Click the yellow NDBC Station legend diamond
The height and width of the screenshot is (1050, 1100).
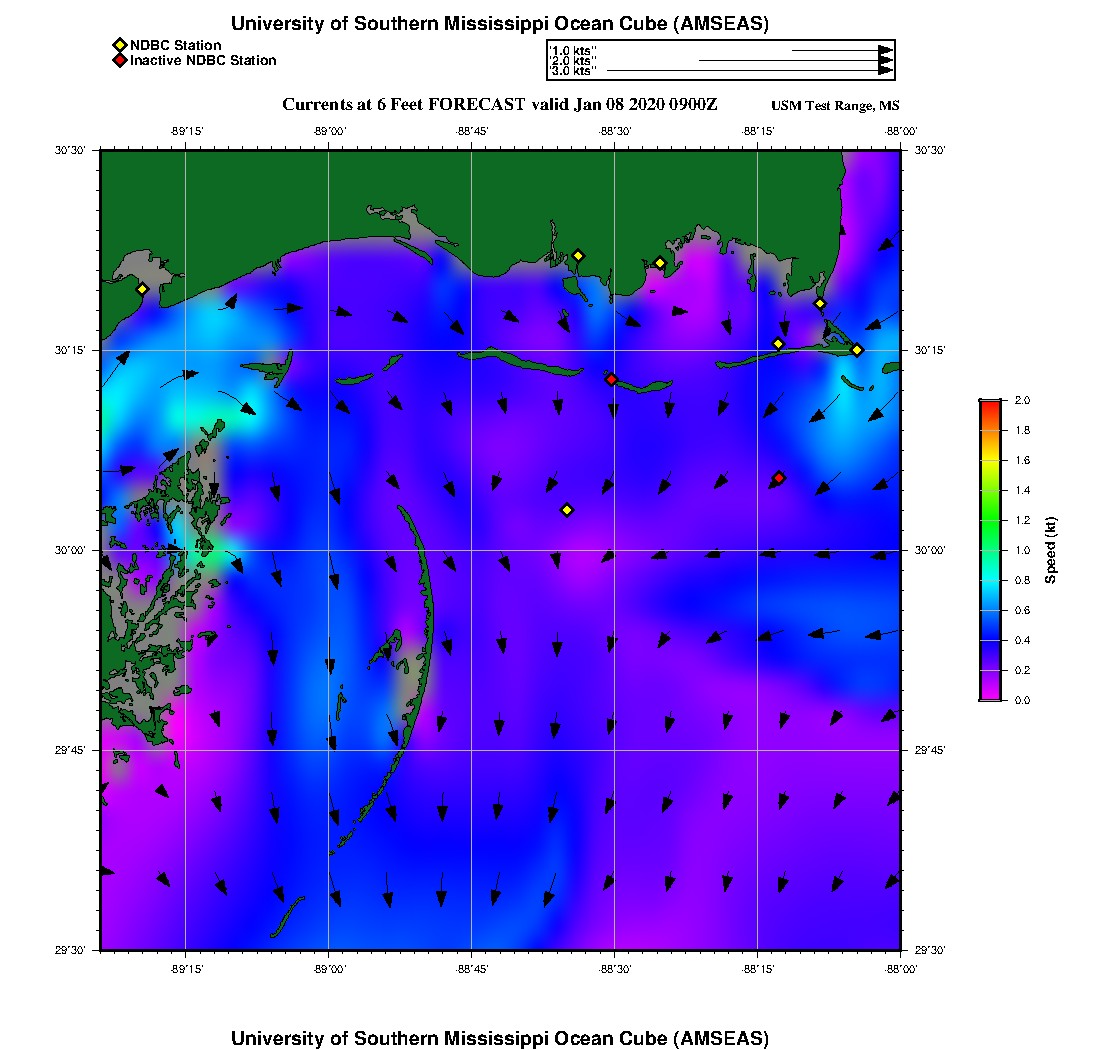coord(120,46)
